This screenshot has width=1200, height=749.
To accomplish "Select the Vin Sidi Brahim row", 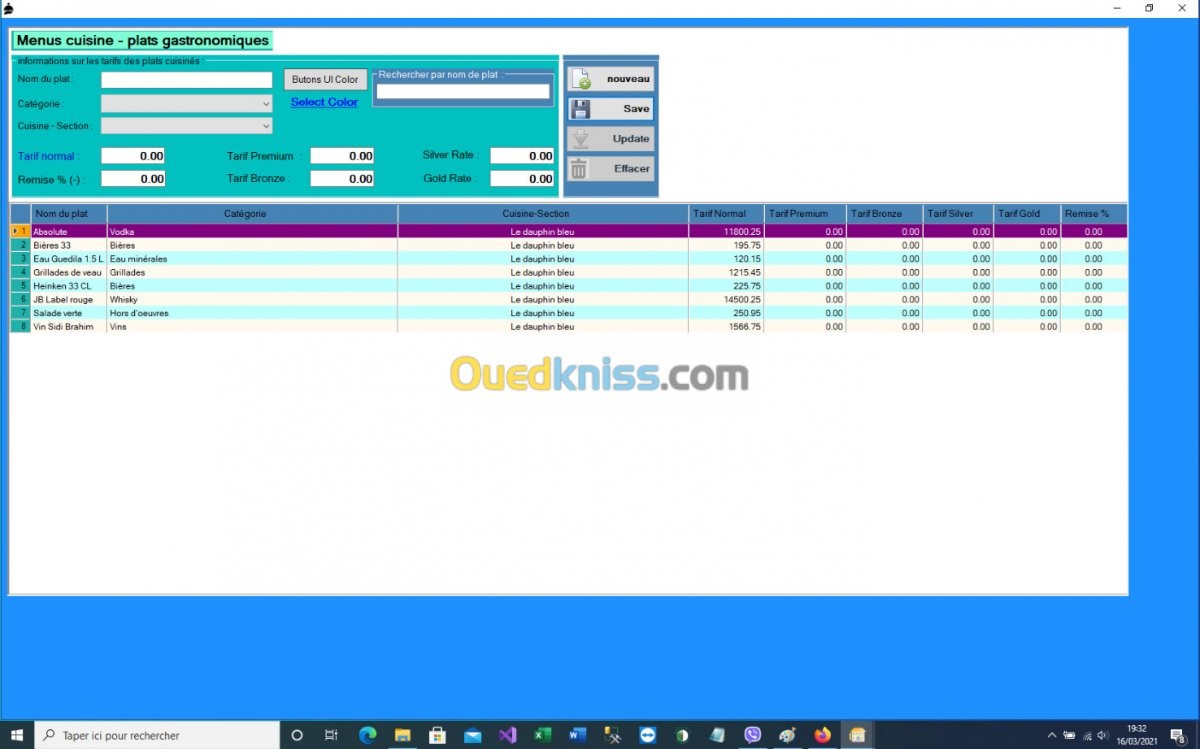I will point(568,327).
